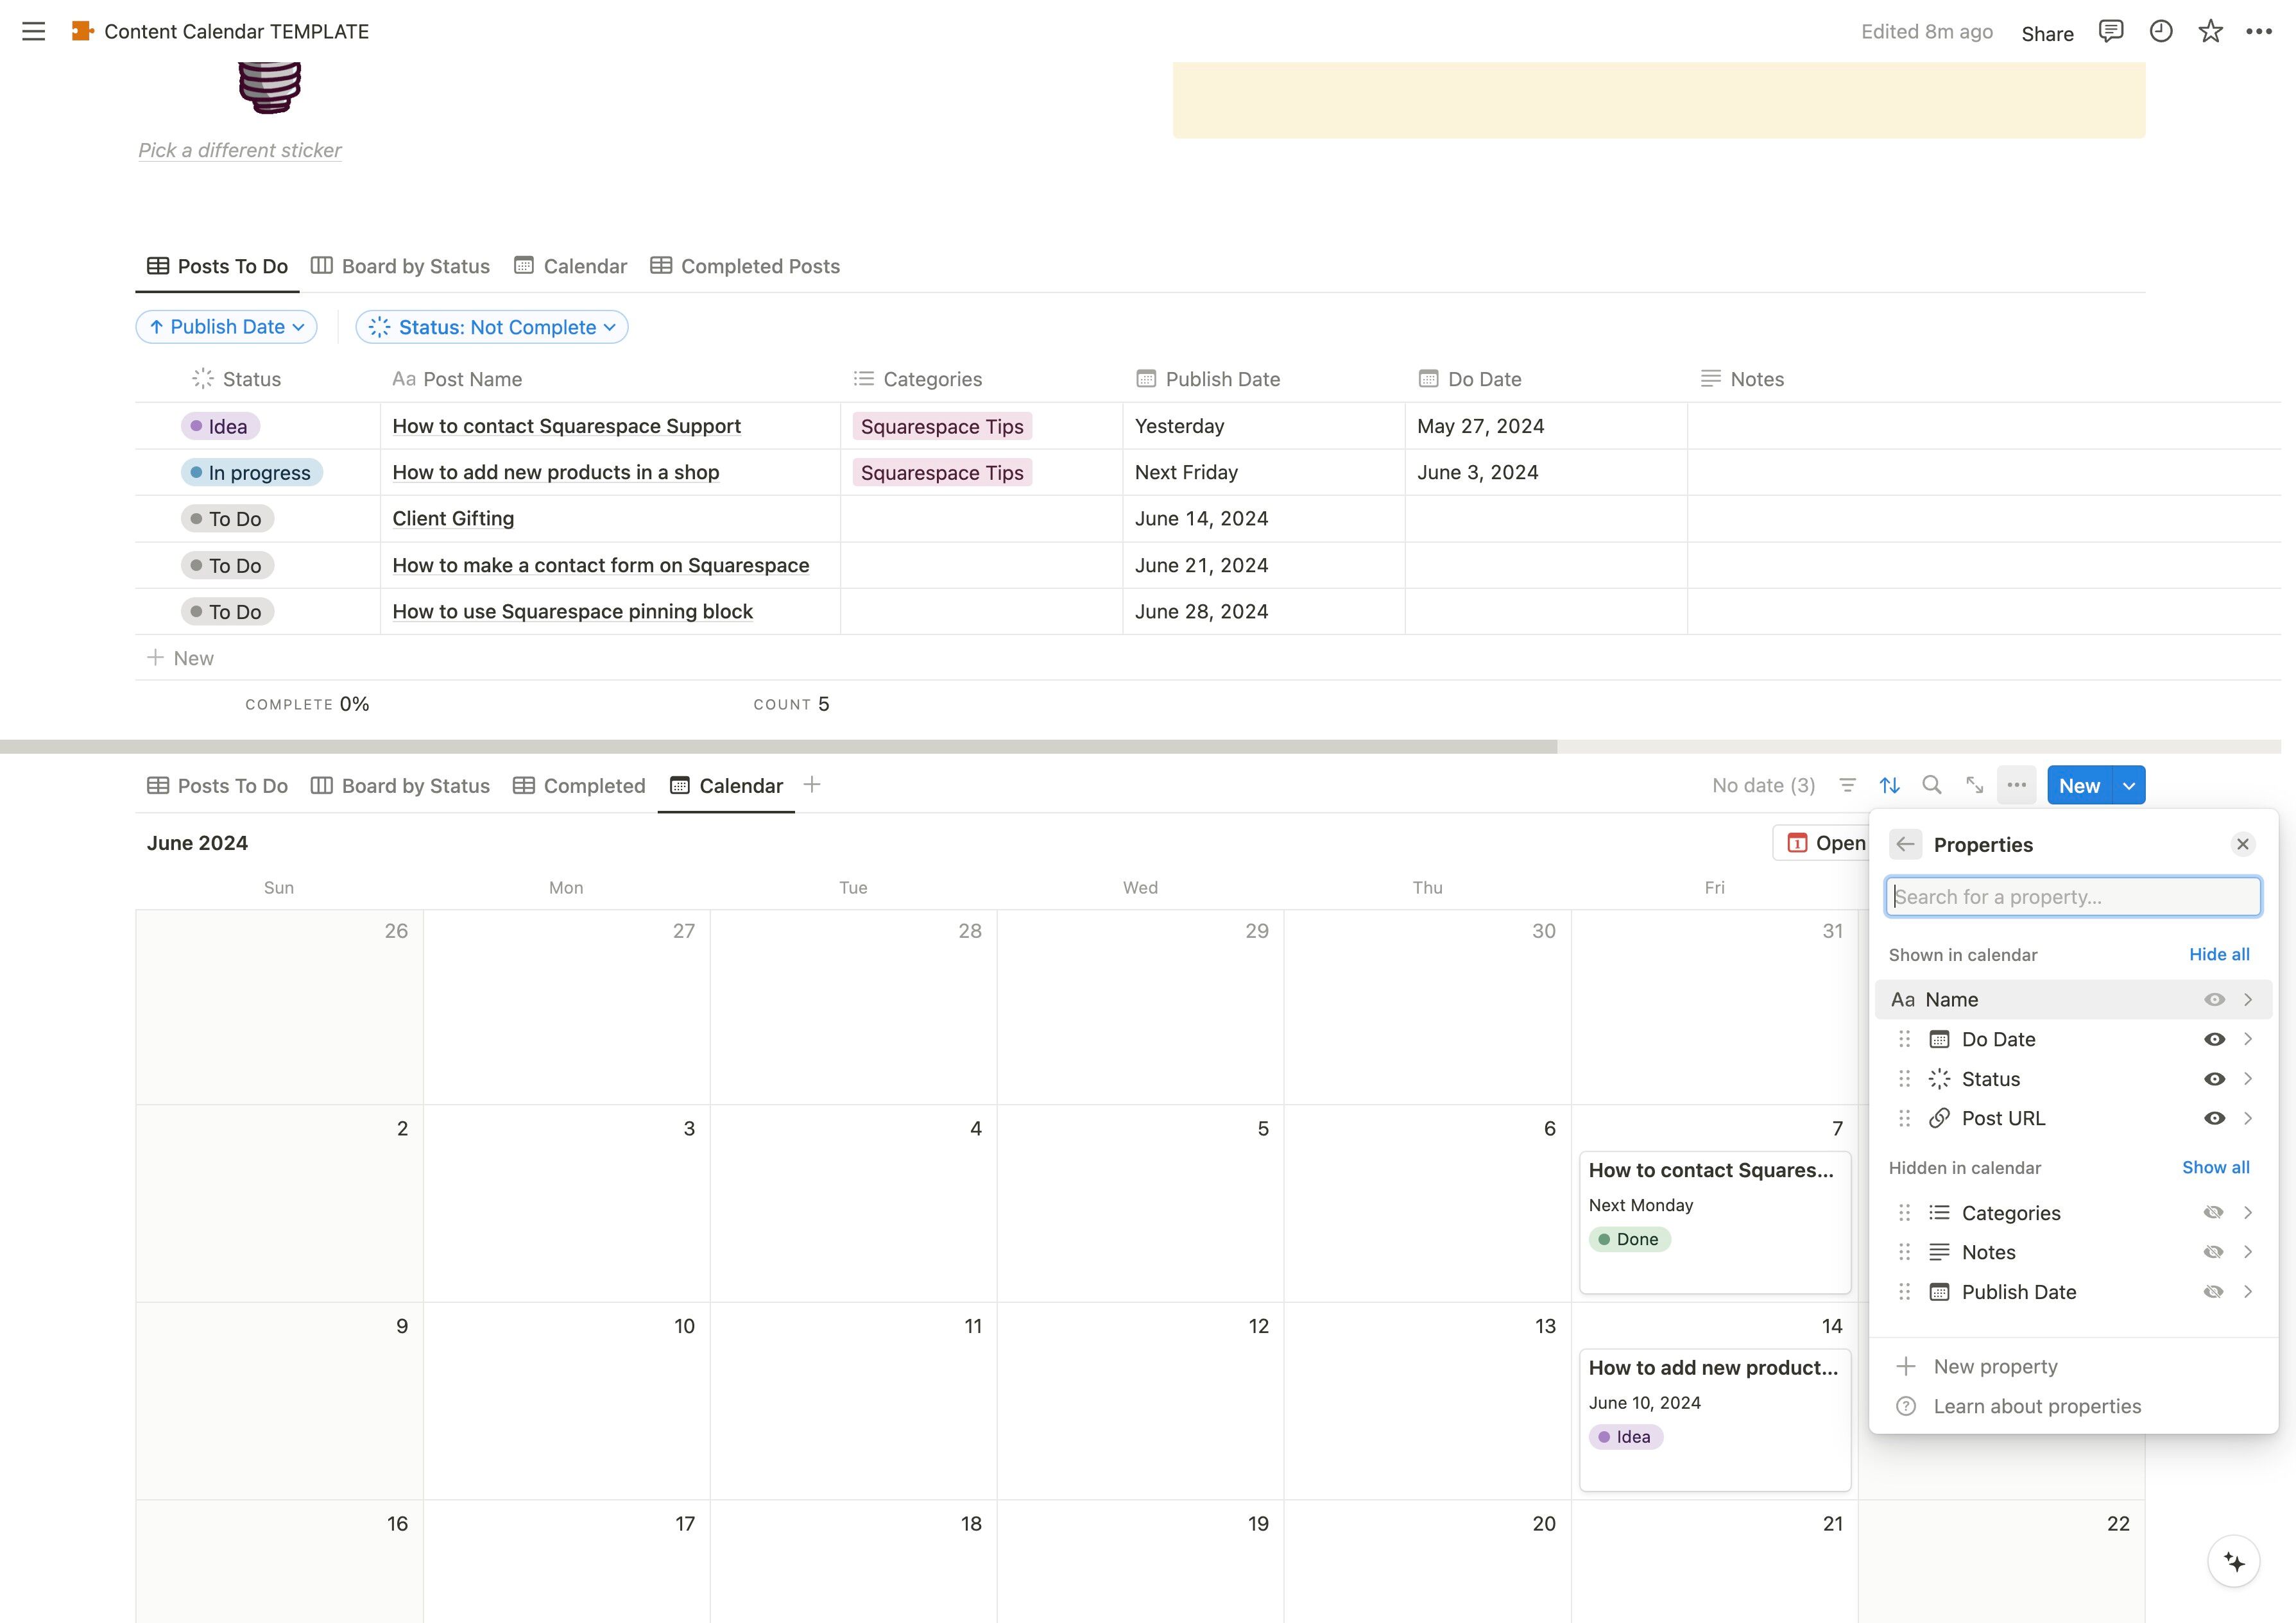Click the Hide all link
This screenshot has width=2296, height=1623.
pyautogui.click(x=2219, y=955)
